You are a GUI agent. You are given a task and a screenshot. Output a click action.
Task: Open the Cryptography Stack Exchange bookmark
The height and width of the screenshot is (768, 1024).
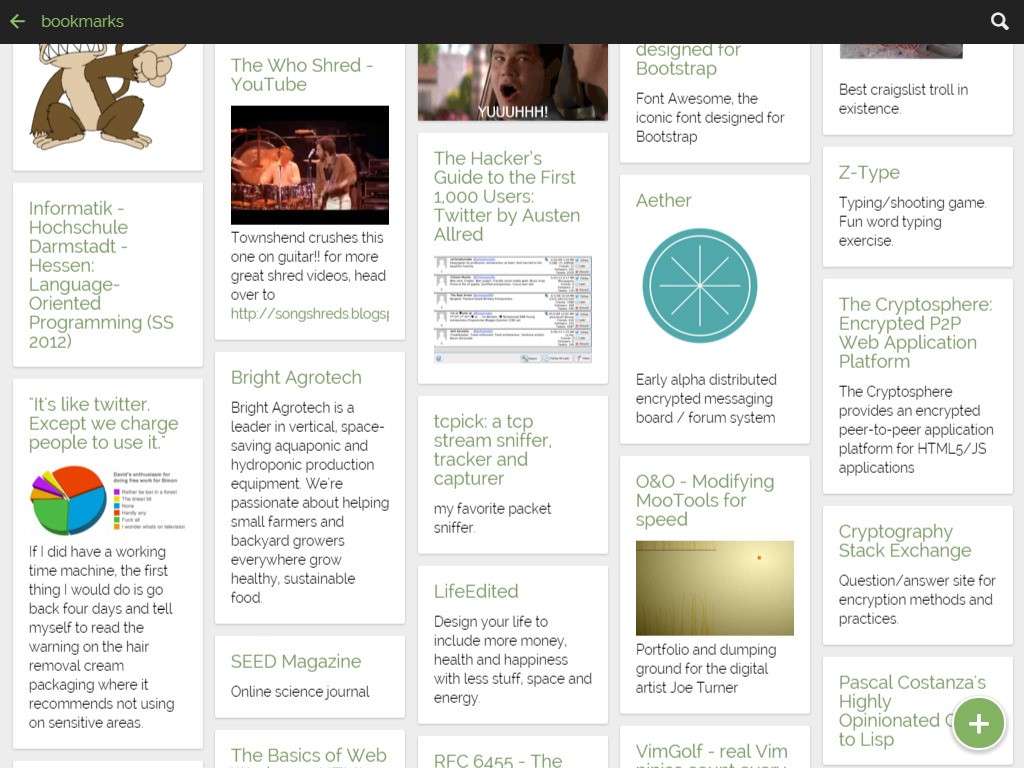(905, 541)
